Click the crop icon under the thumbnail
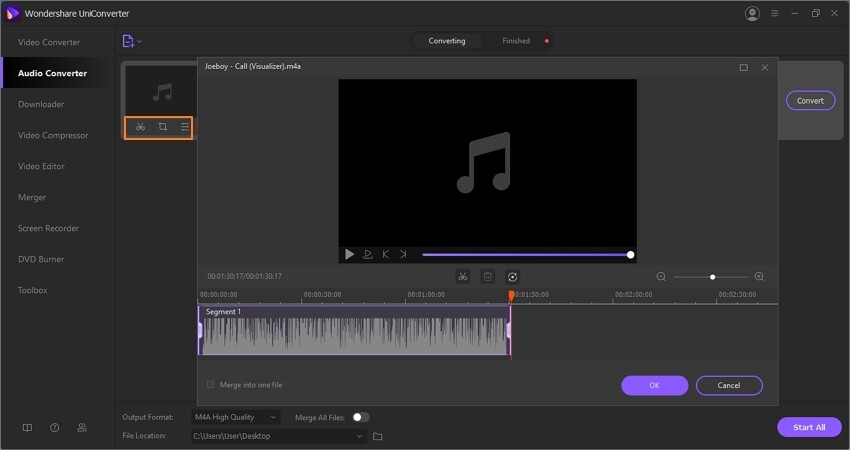 (x=163, y=127)
